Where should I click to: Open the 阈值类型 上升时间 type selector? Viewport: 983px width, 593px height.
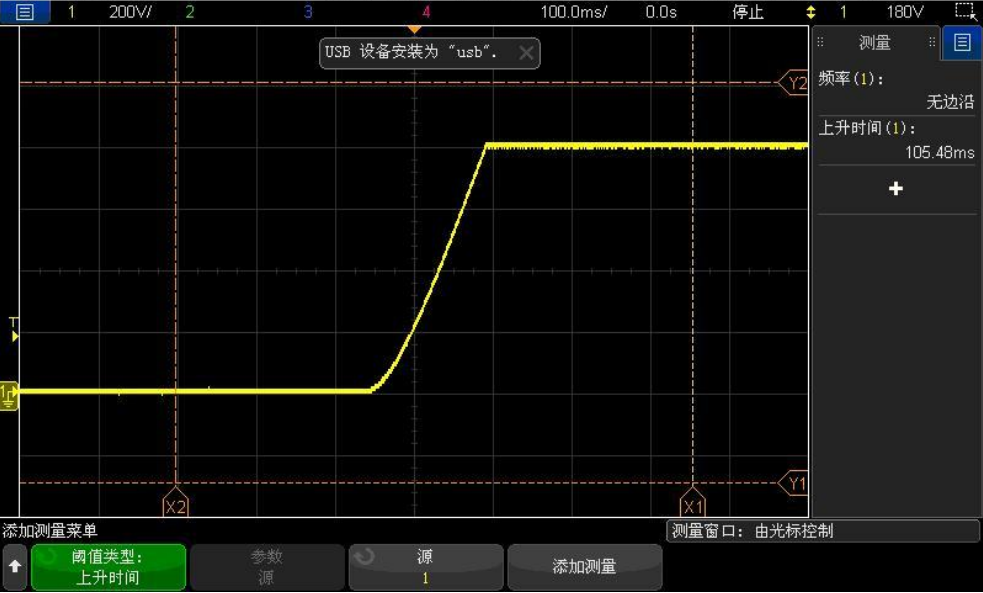point(107,567)
